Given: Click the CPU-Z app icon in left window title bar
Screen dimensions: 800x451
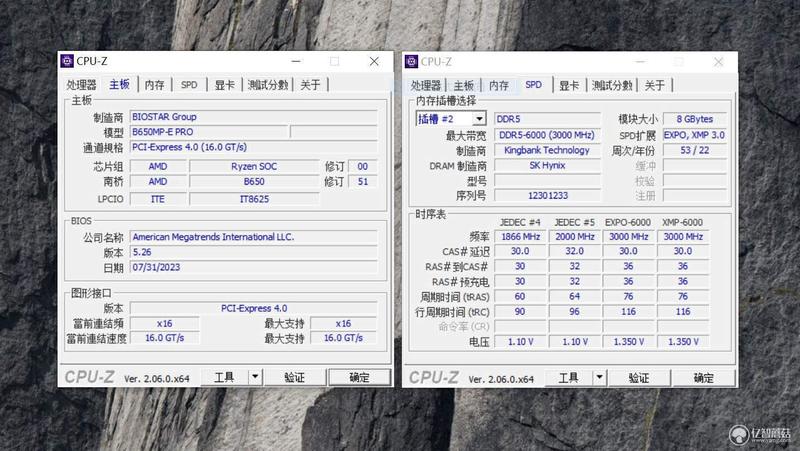Looking at the screenshot, I should tap(67, 61).
